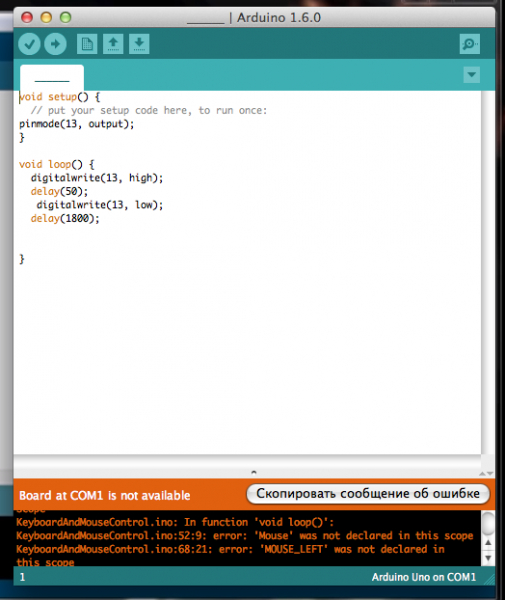This screenshot has height=600, width=505.
Task: Click the console scrollbar thumb
Action: (x=488, y=524)
